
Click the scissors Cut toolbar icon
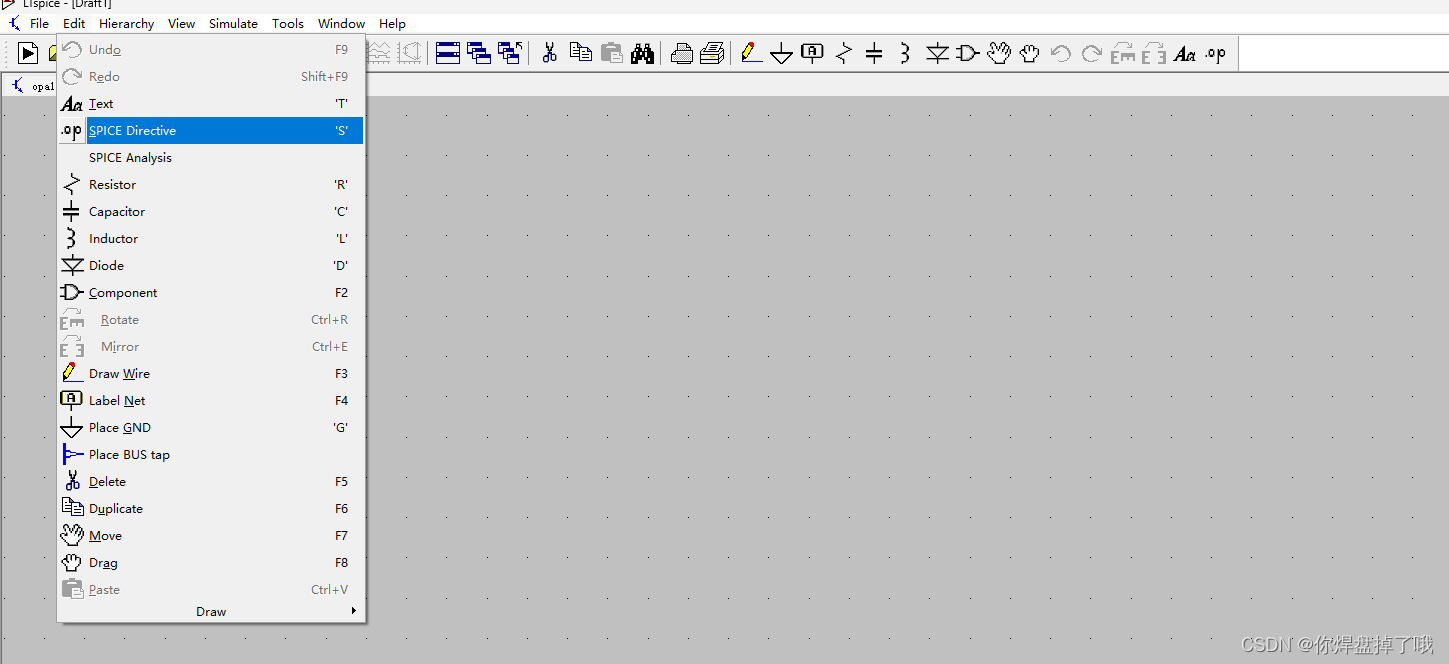pyautogui.click(x=549, y=53)
